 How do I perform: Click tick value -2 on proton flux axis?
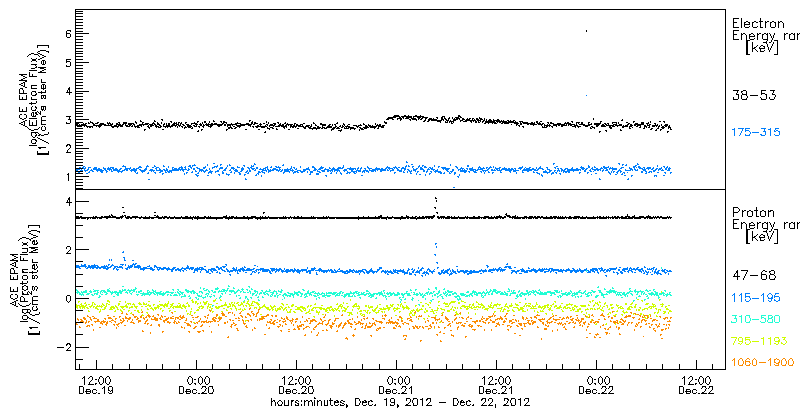click(x=65, y=347)
